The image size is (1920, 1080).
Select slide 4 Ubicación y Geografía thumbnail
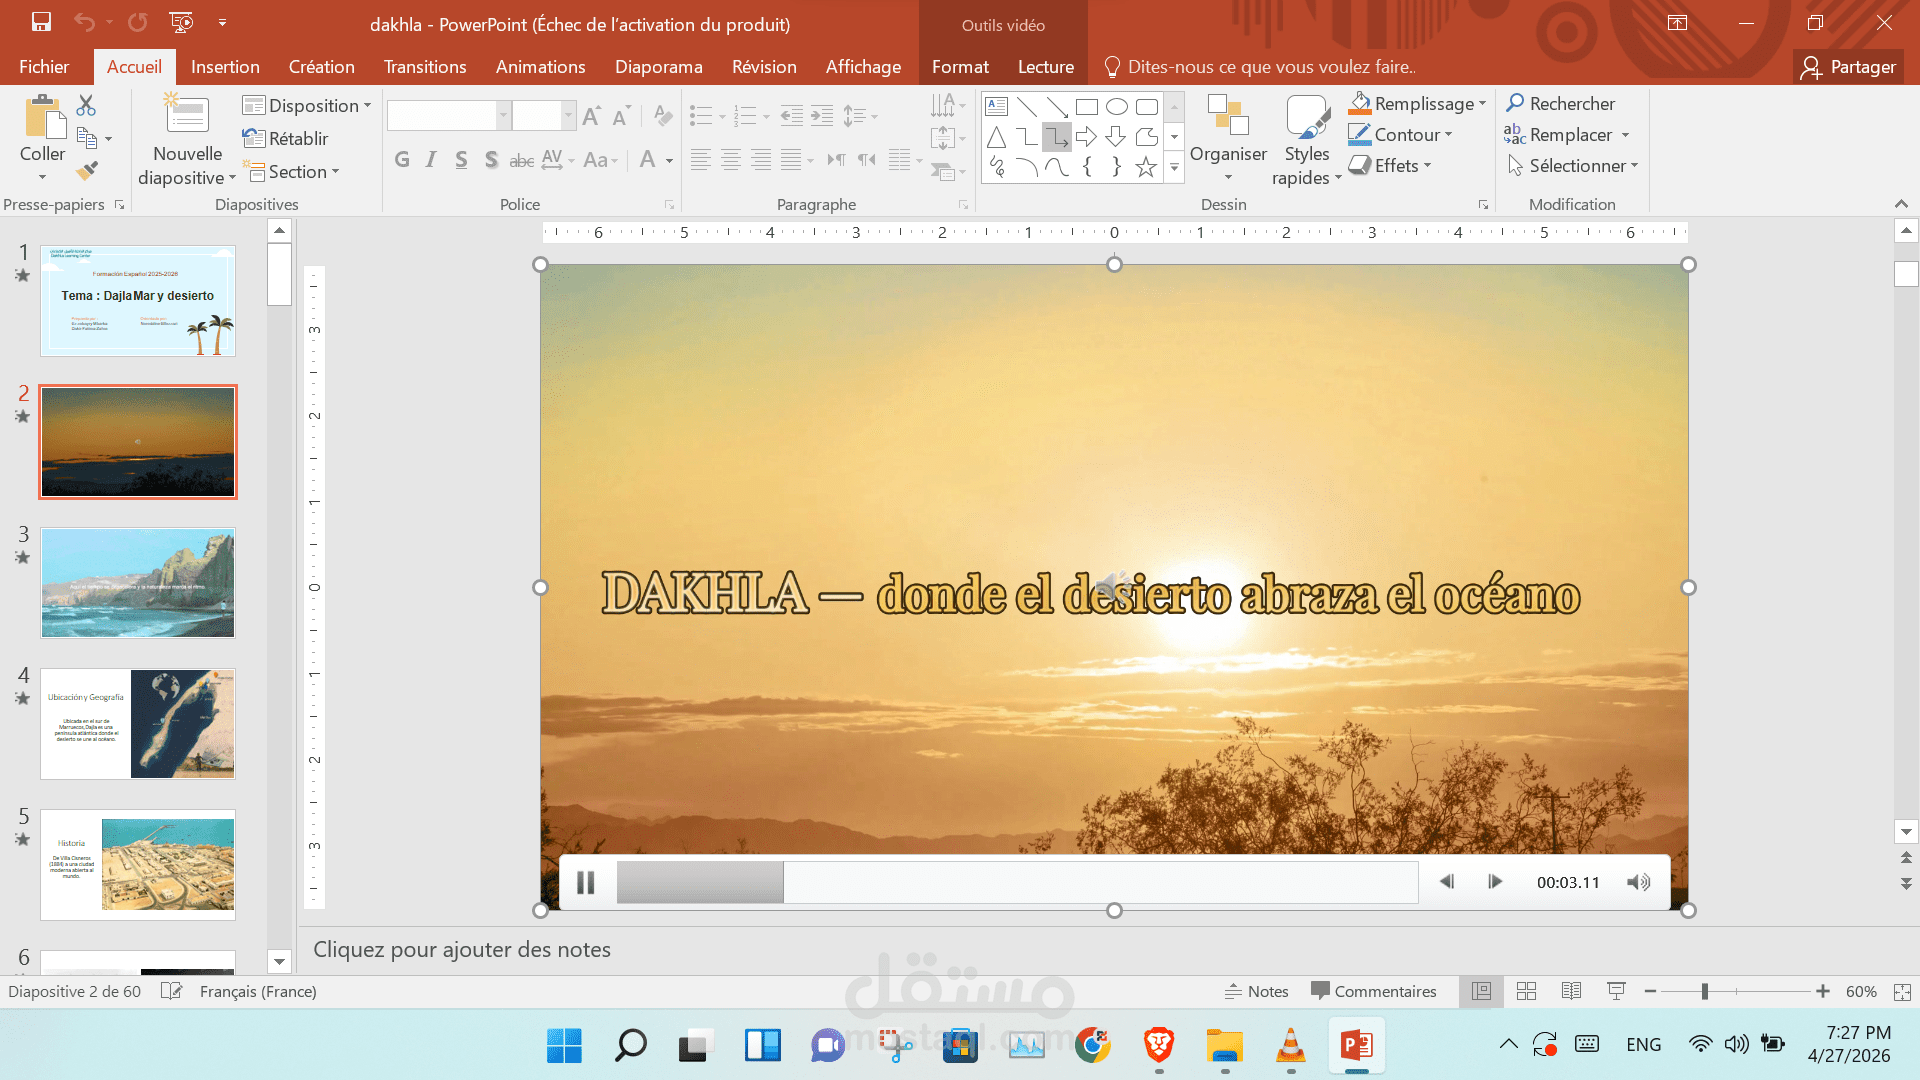coord(138,724)
